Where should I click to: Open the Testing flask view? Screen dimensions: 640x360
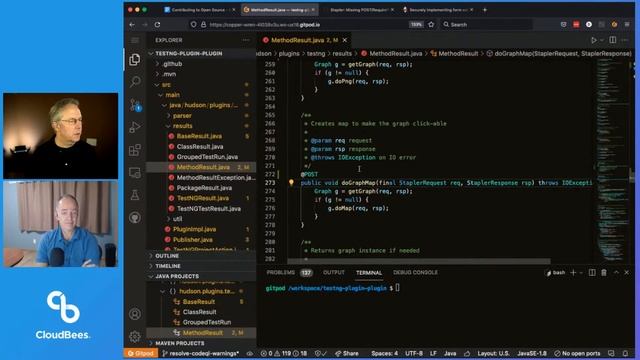135,195
